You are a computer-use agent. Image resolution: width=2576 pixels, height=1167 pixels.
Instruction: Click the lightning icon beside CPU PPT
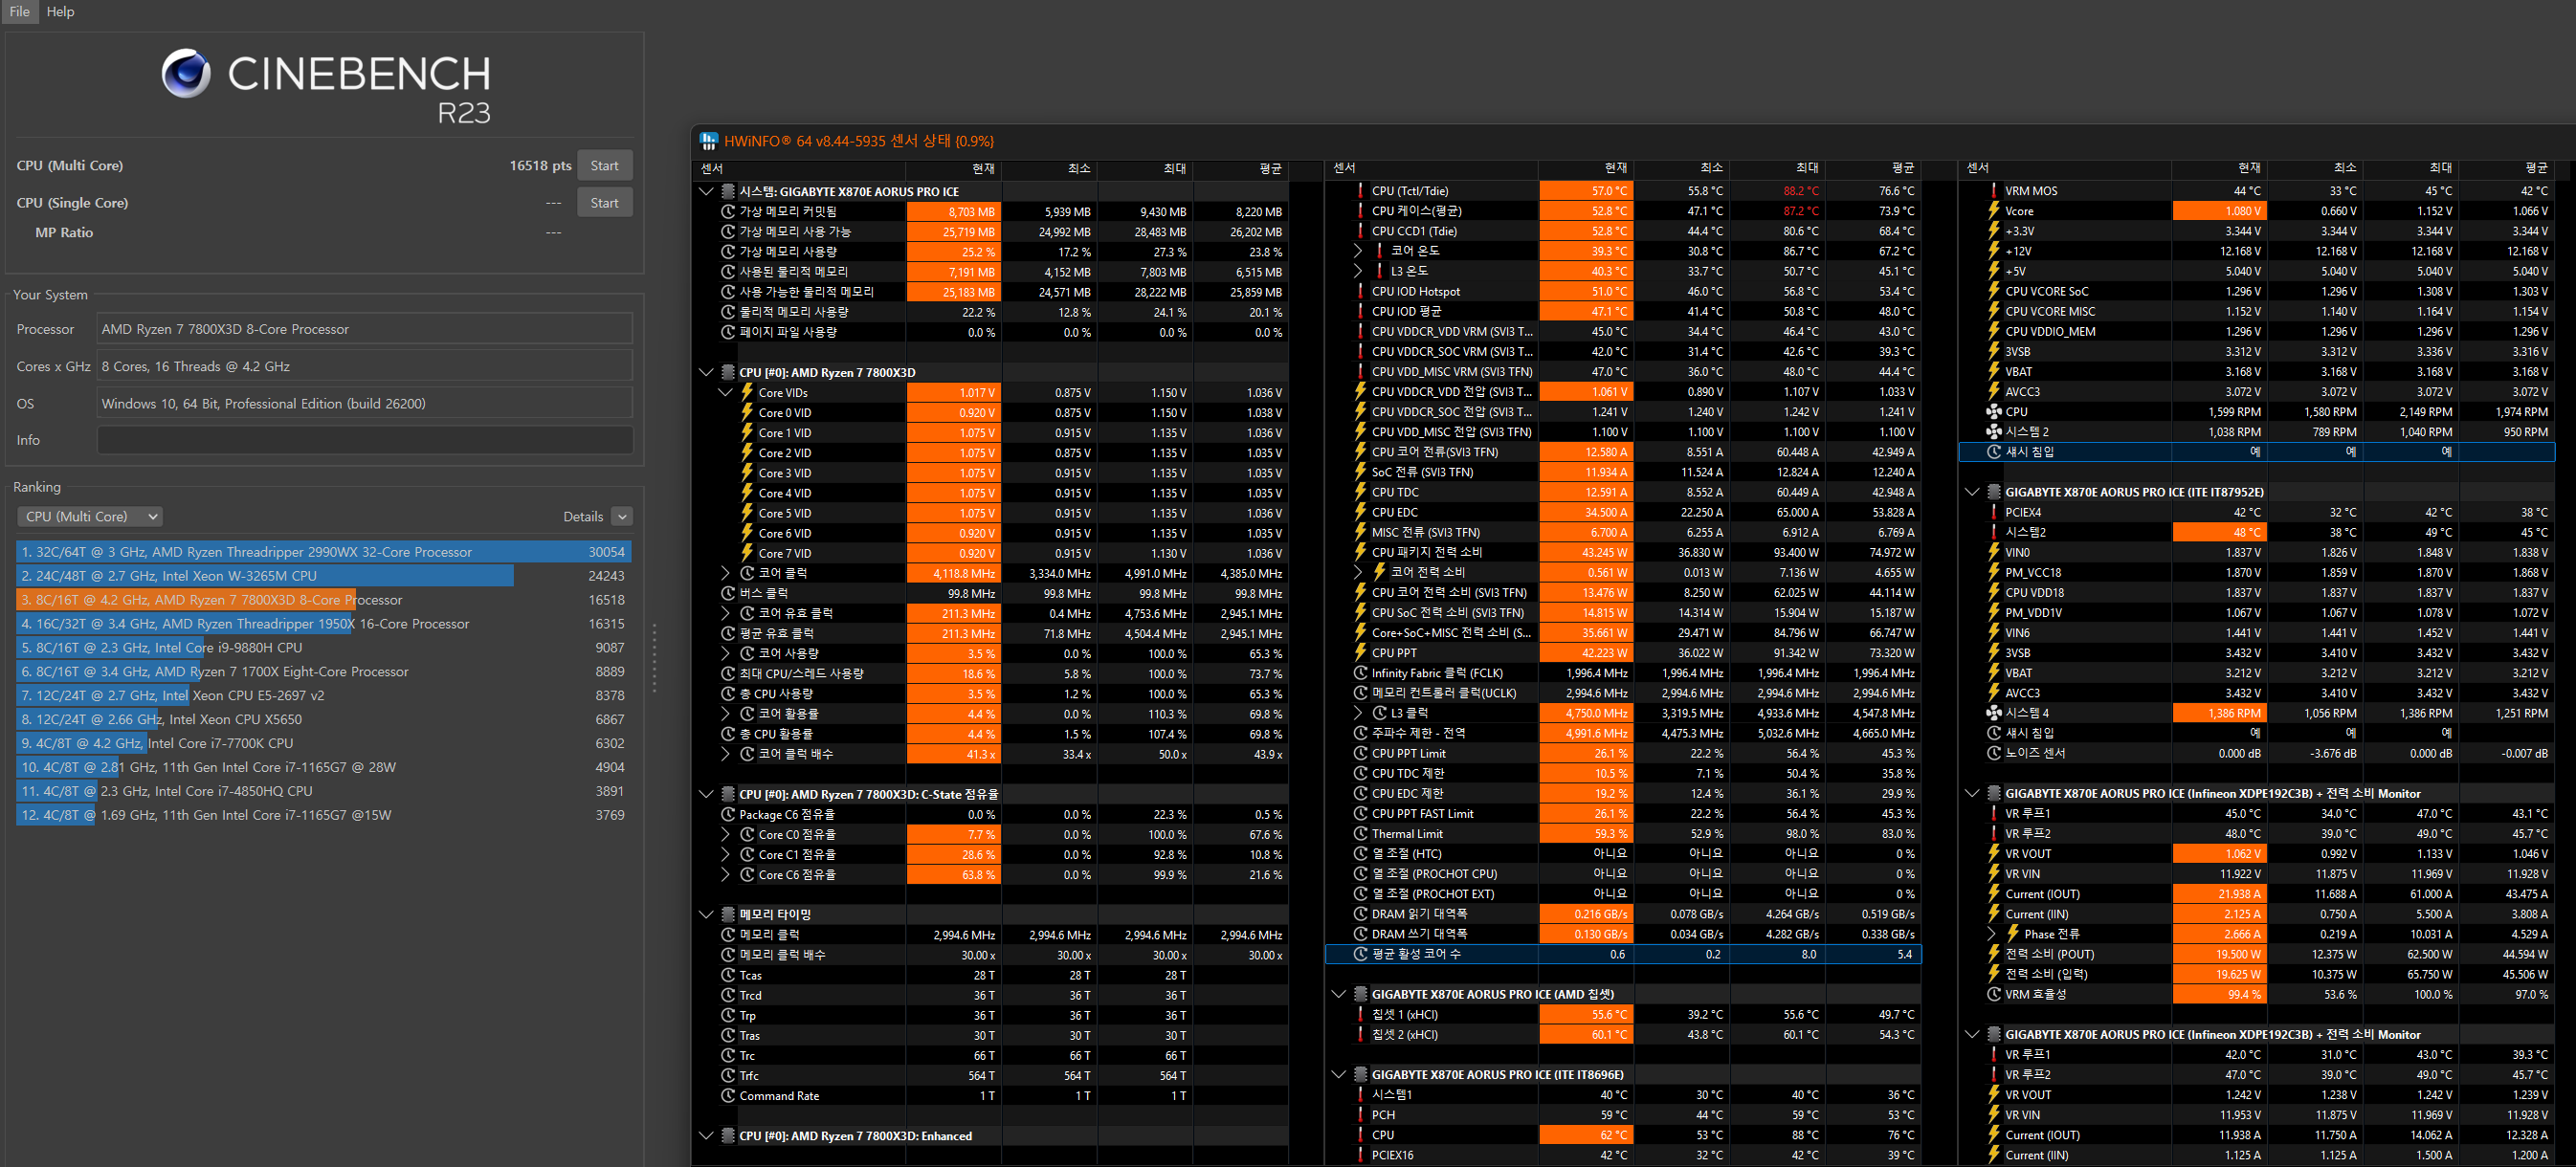pyautogui.click(x=1360, y=653)
